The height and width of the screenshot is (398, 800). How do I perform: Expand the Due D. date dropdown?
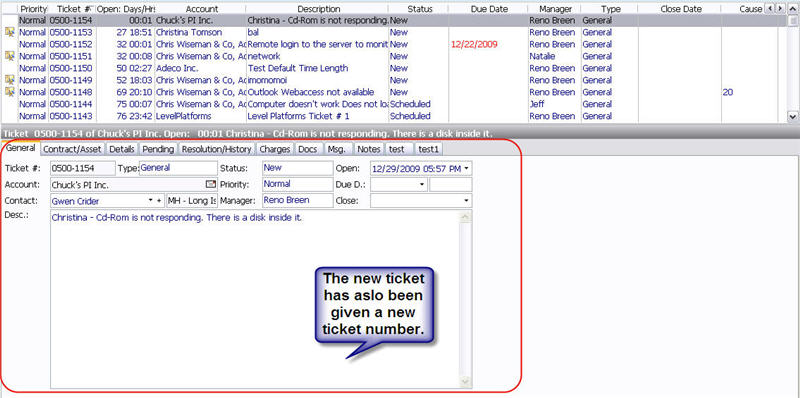422,184
